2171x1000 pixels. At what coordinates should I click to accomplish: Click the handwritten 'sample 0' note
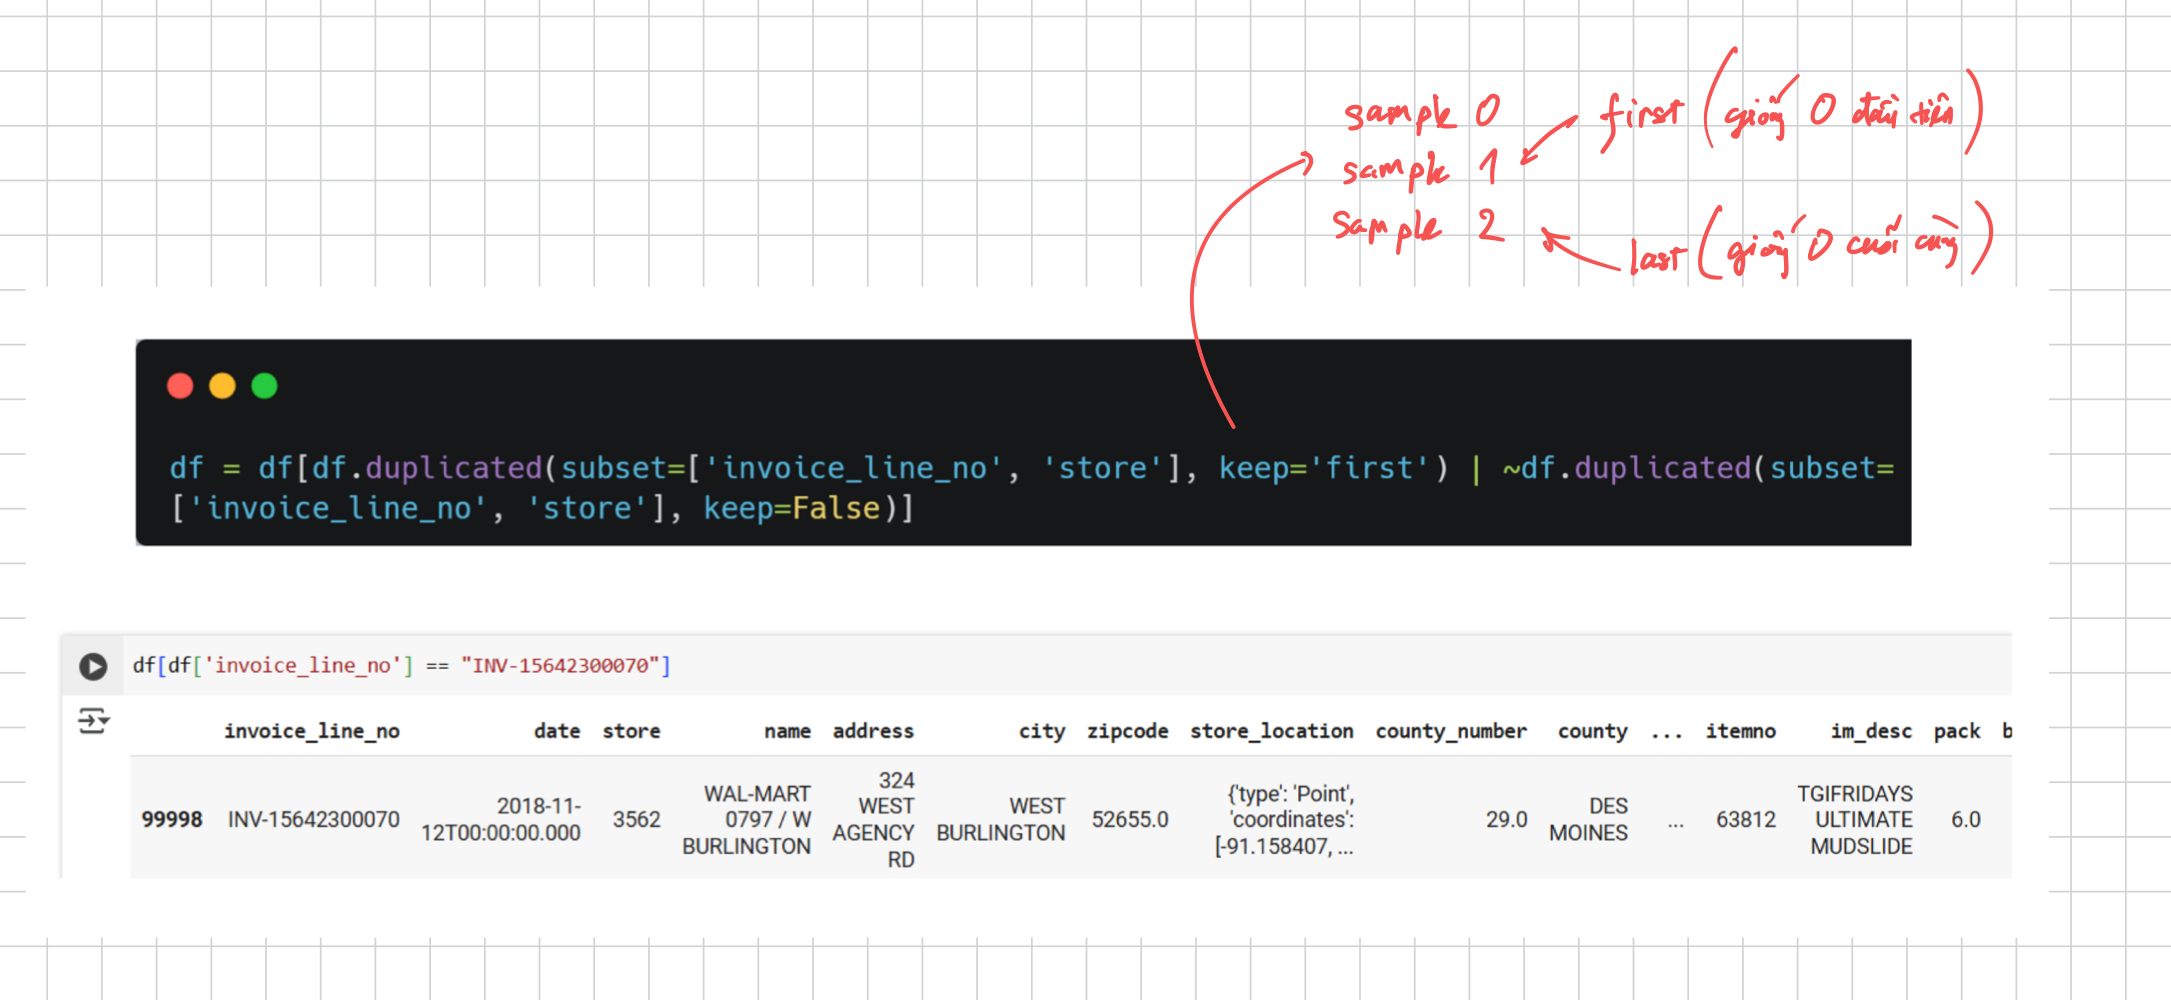pos(1421,112)
